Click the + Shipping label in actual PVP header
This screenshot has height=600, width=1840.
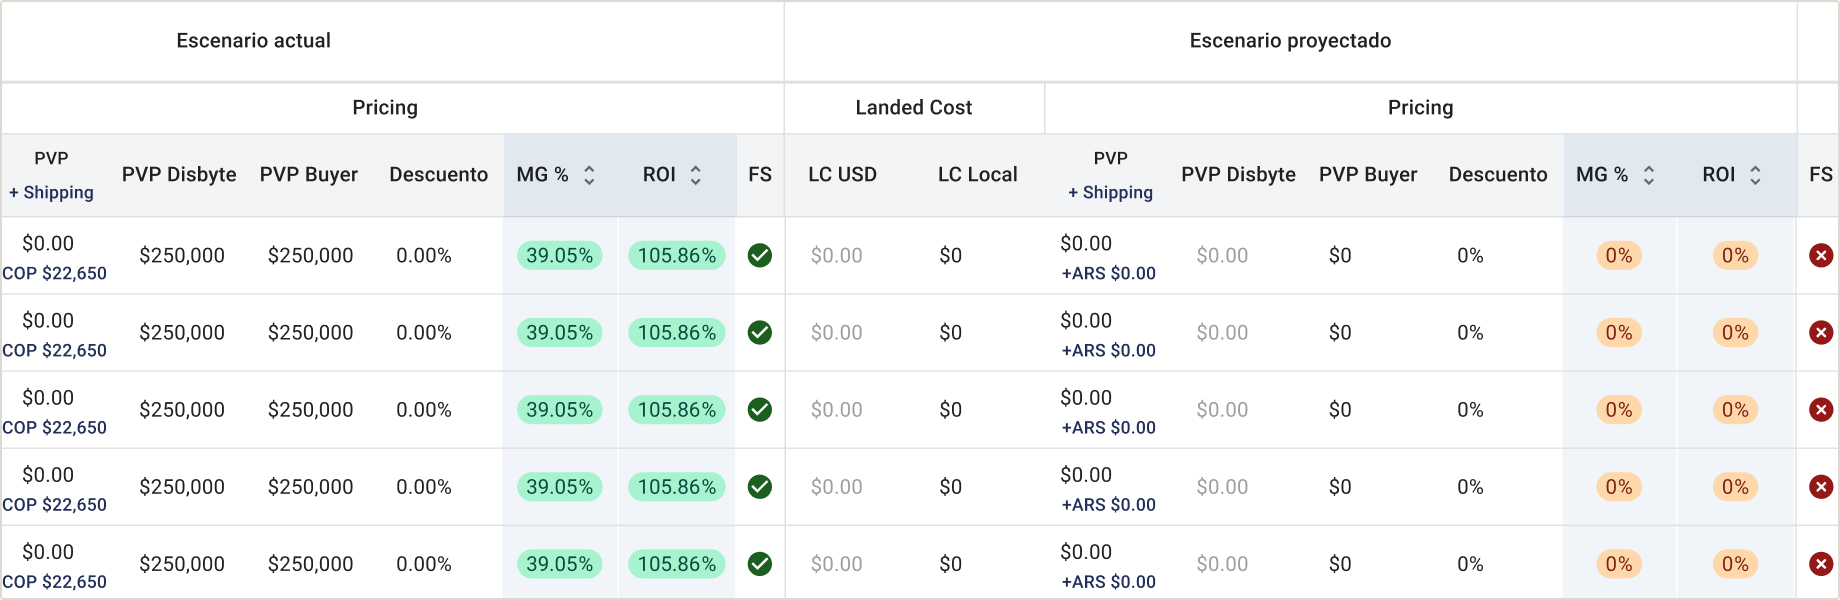(51, 192)
